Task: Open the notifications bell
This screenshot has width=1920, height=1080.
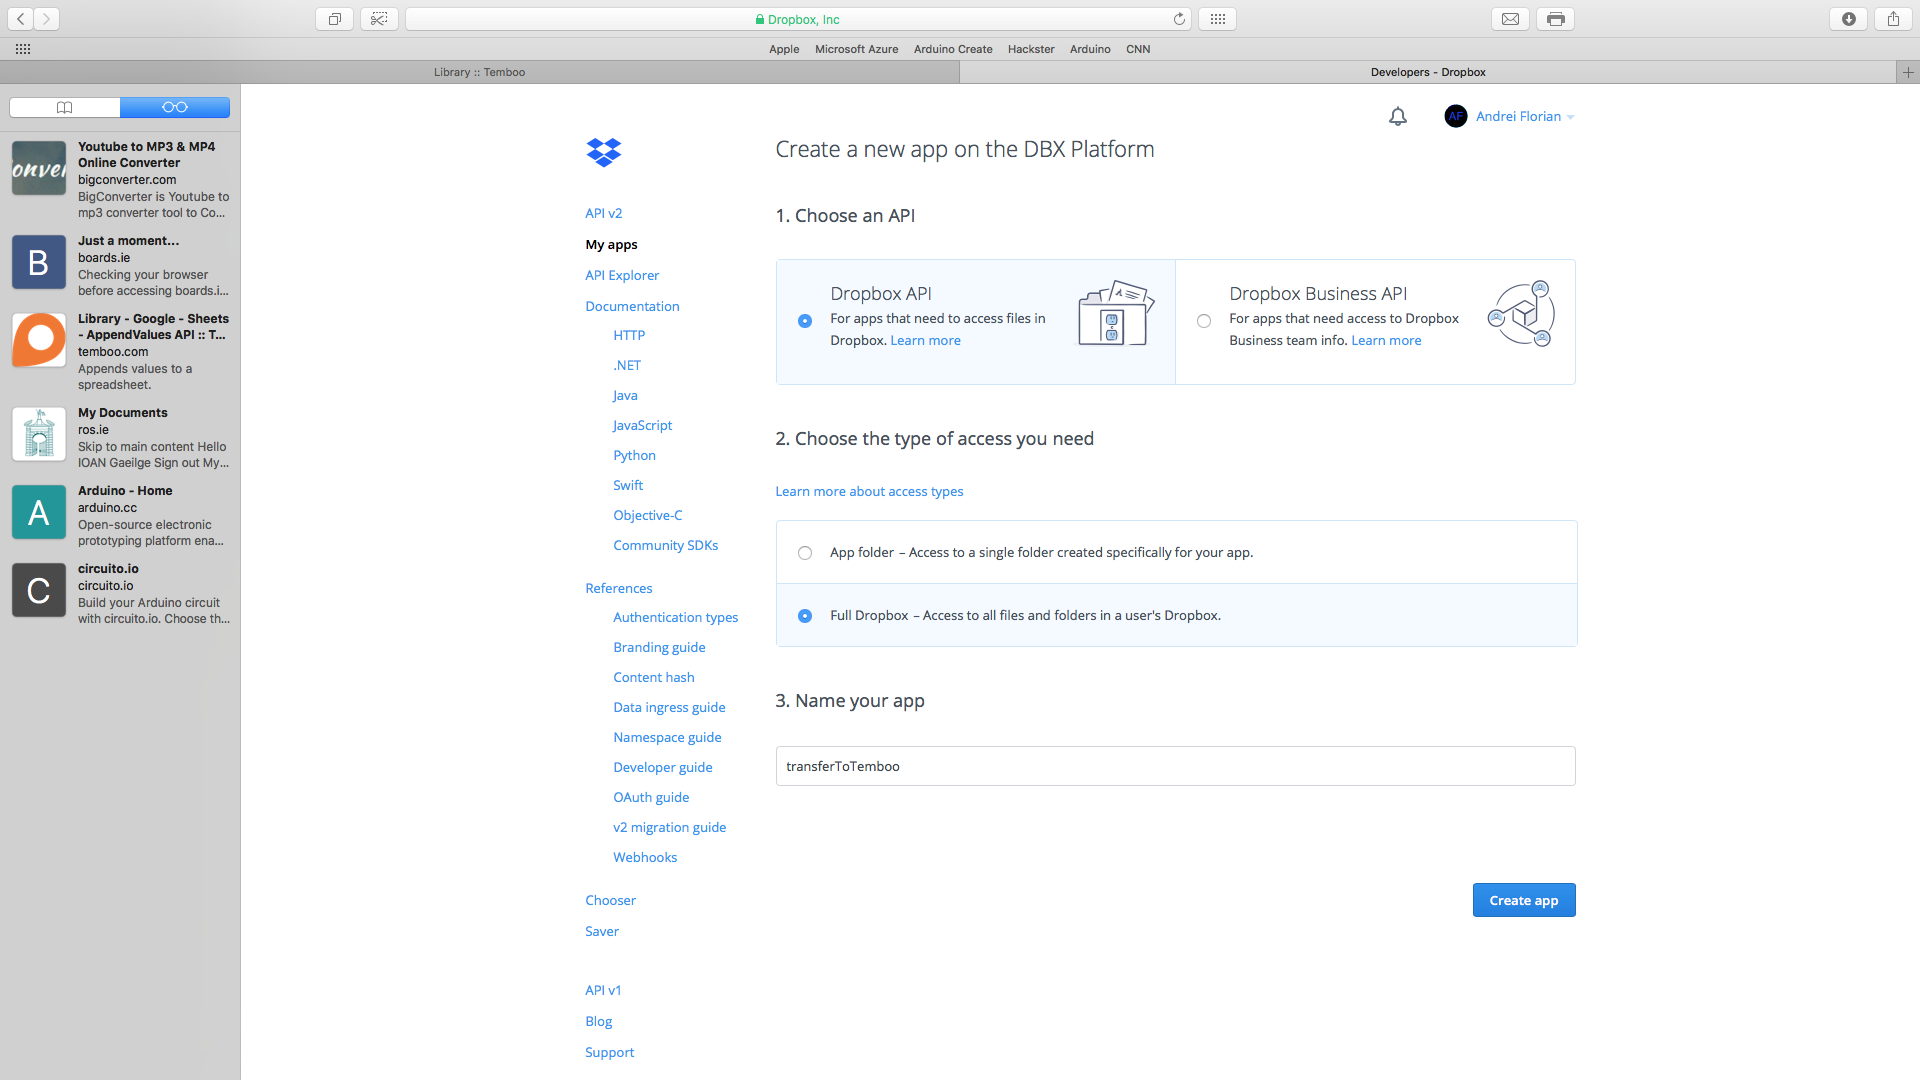Action: pyautogui.click(x=1397, y=116)
